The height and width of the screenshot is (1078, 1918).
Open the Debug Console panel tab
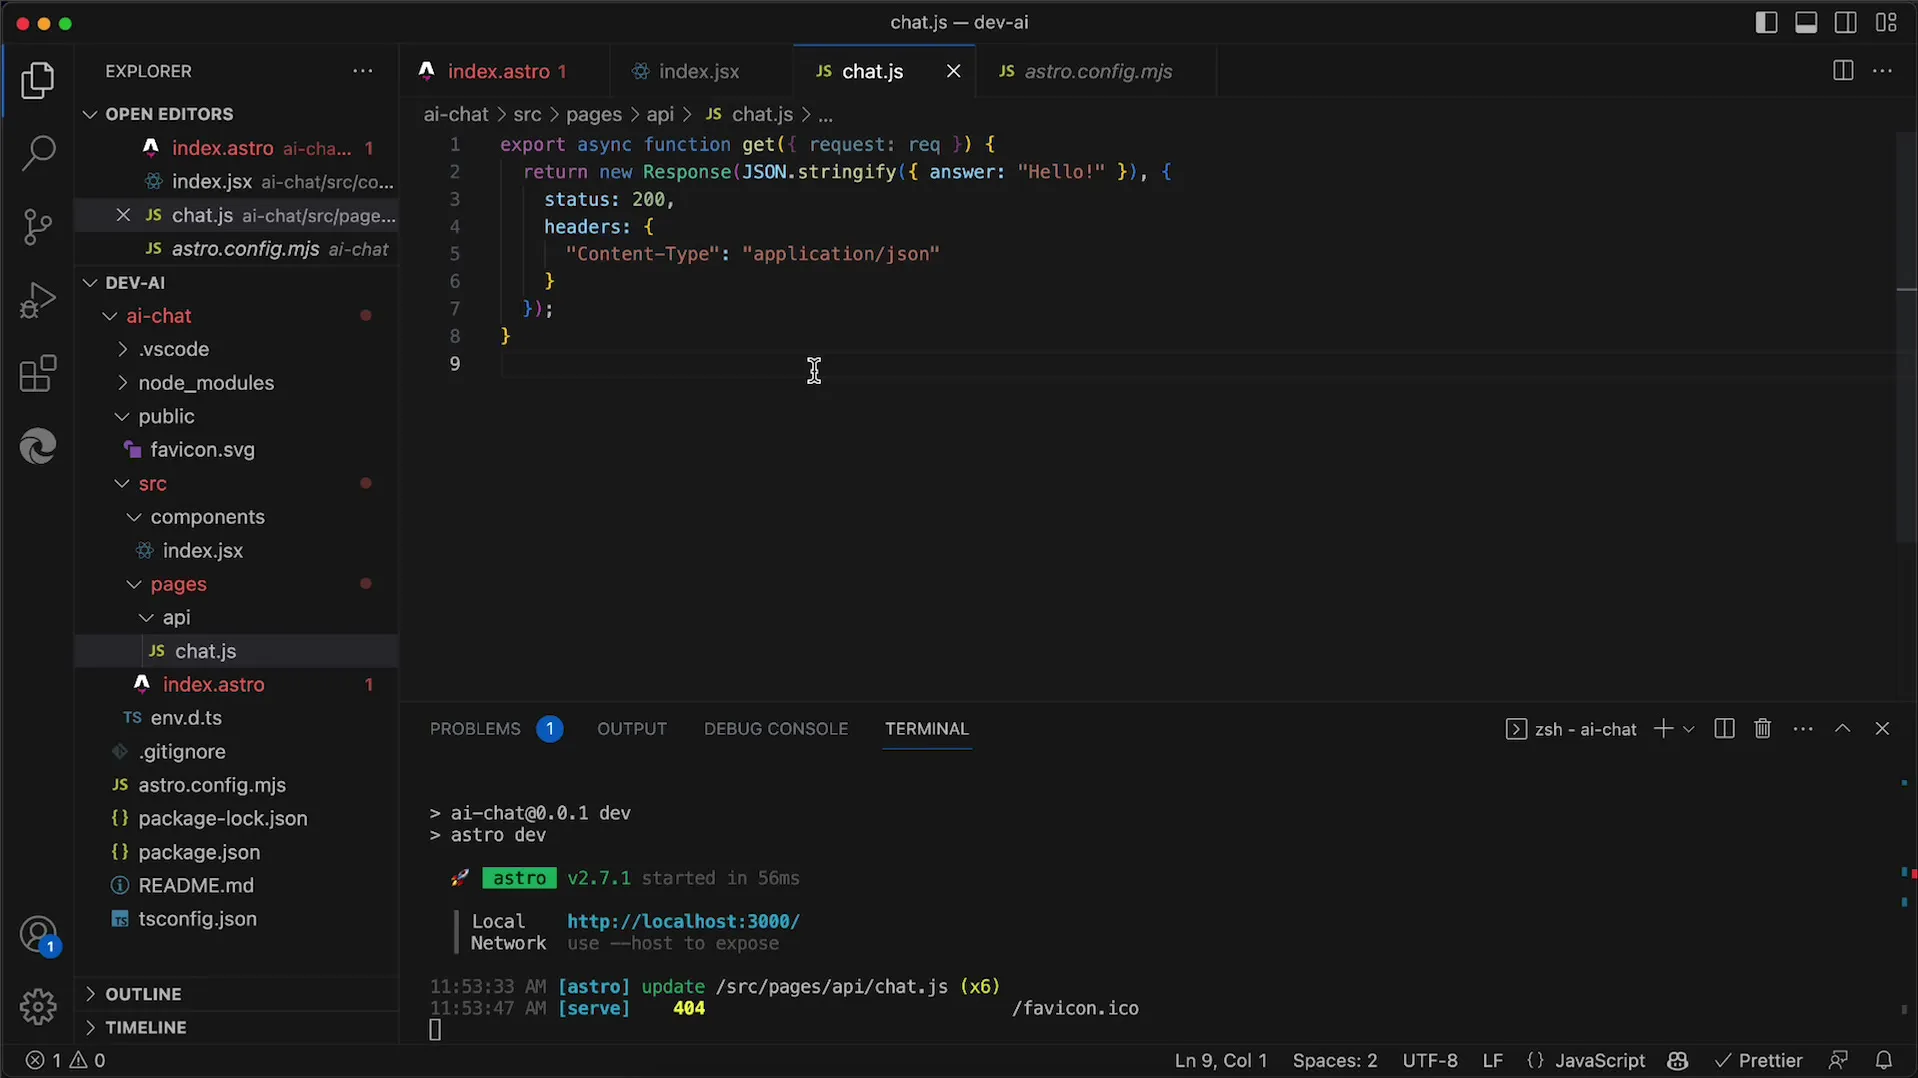point(776,729)
